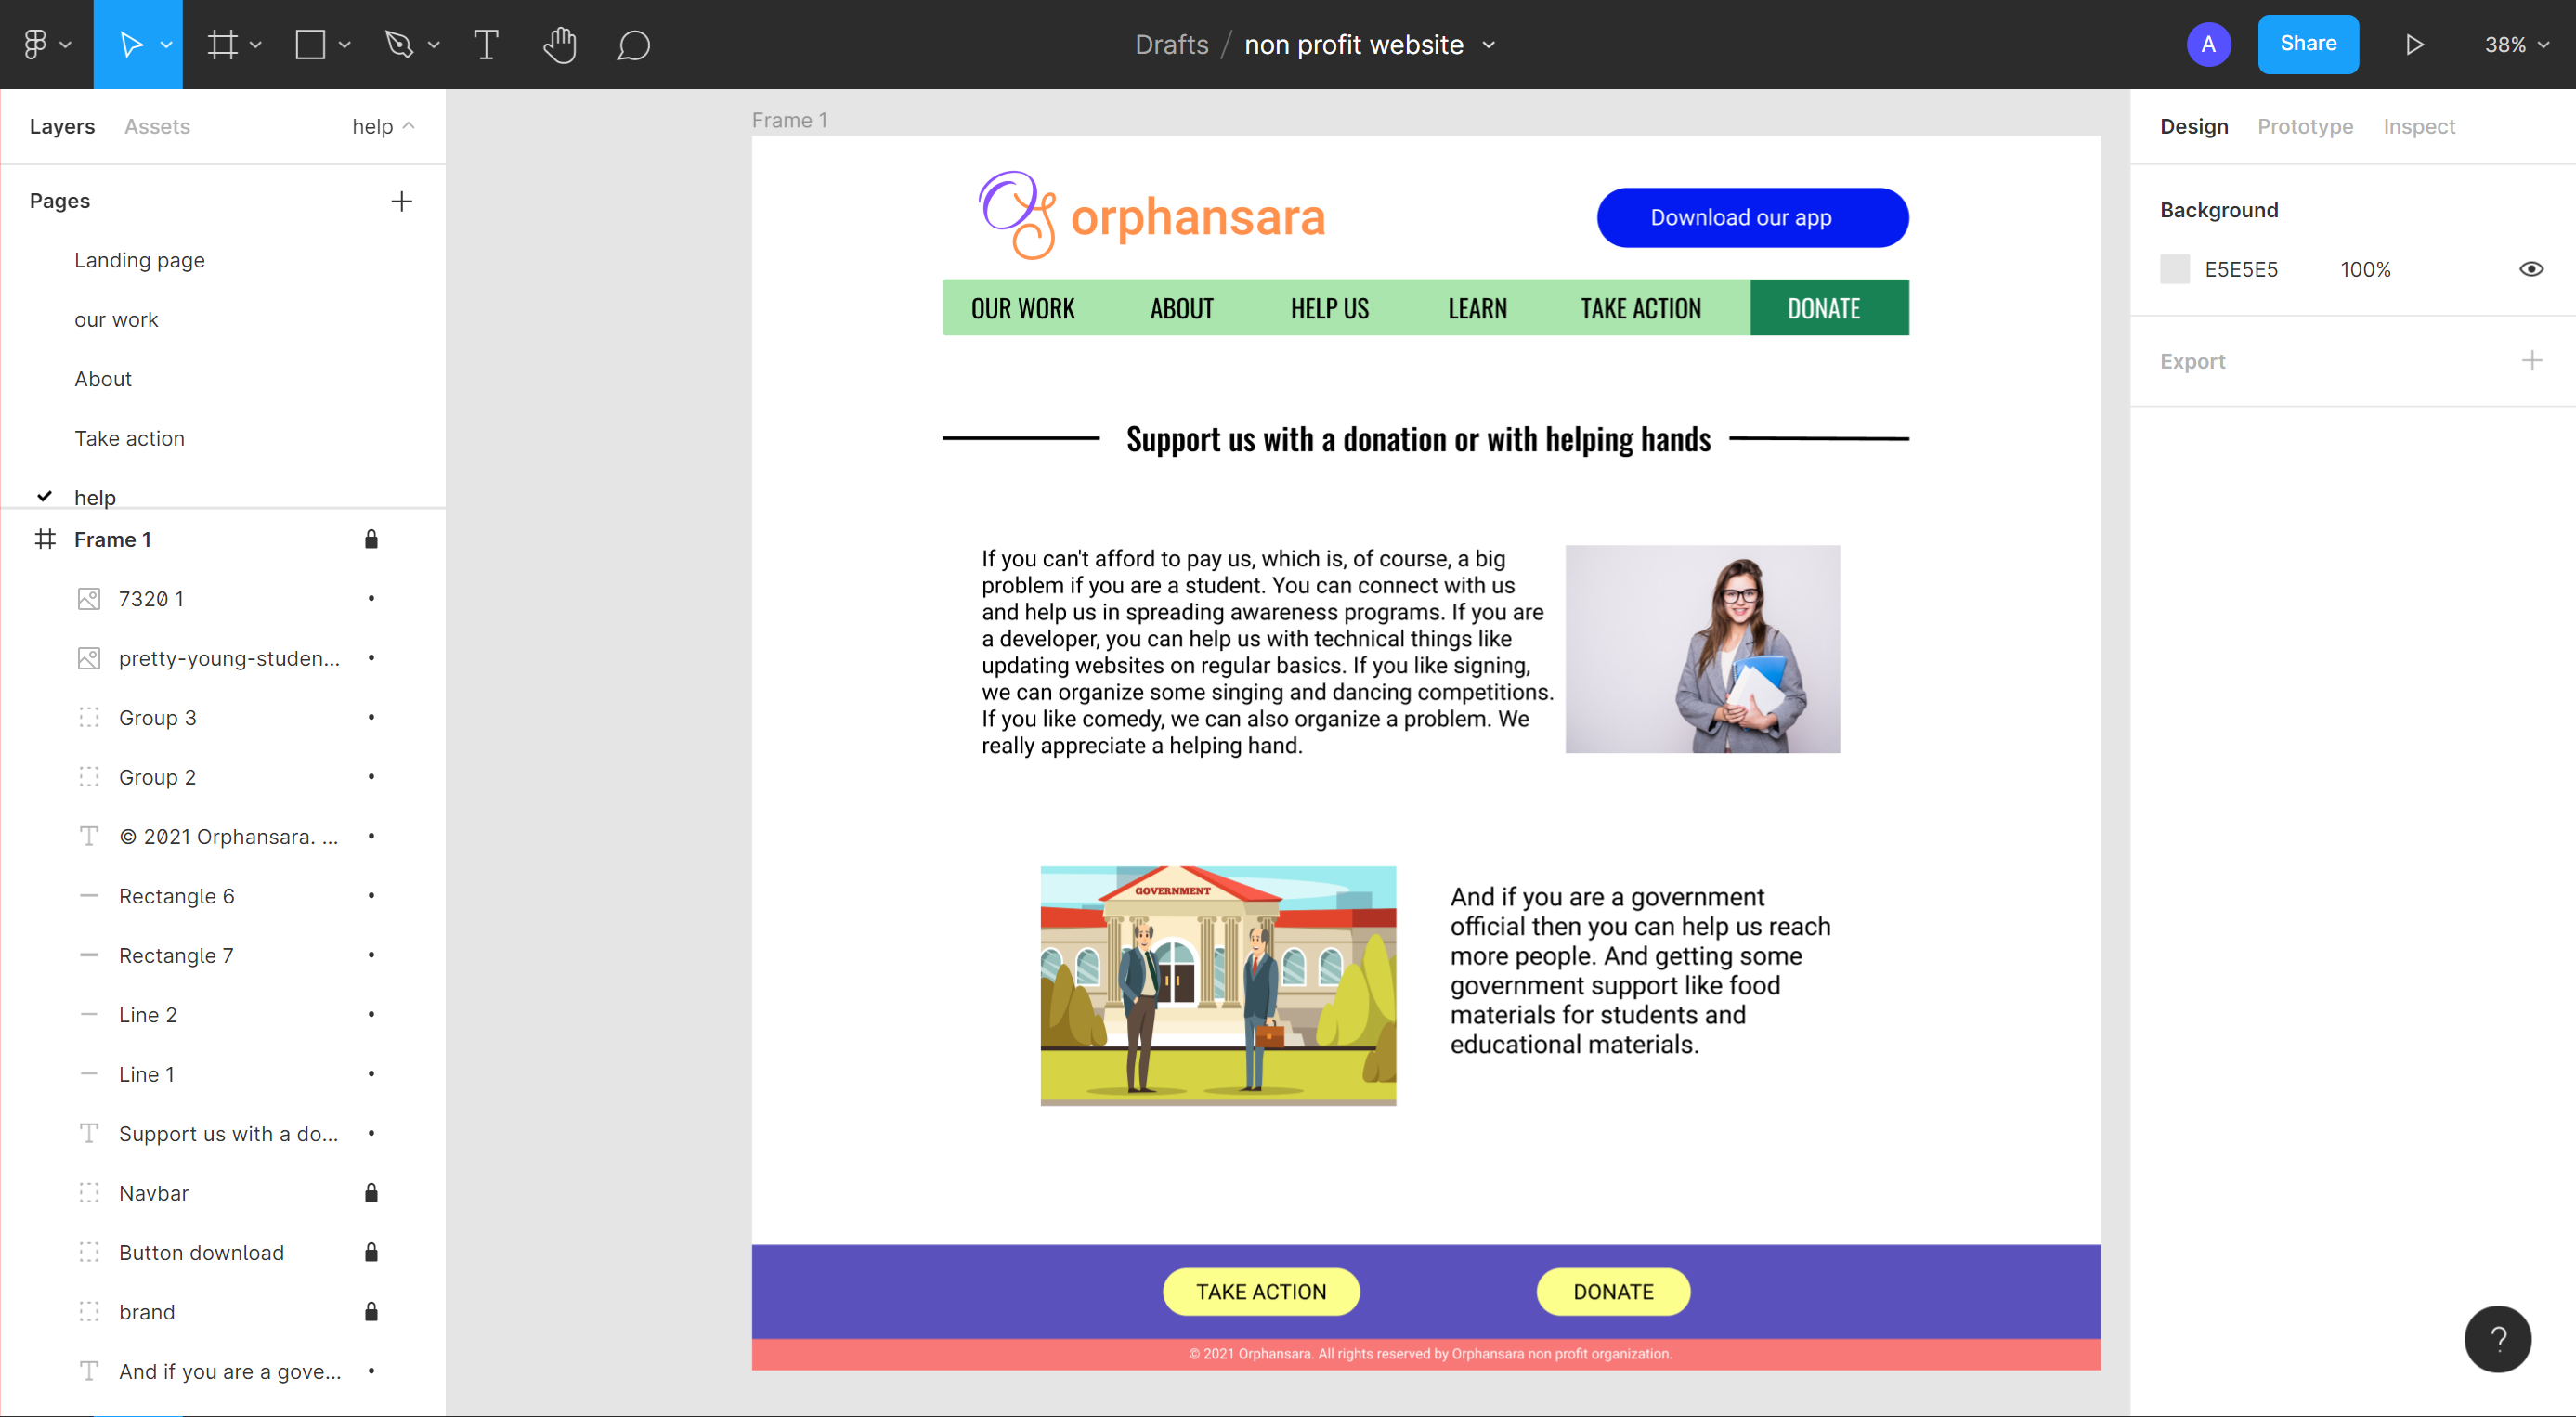Unlock the brand layer

coord(371,1311)
